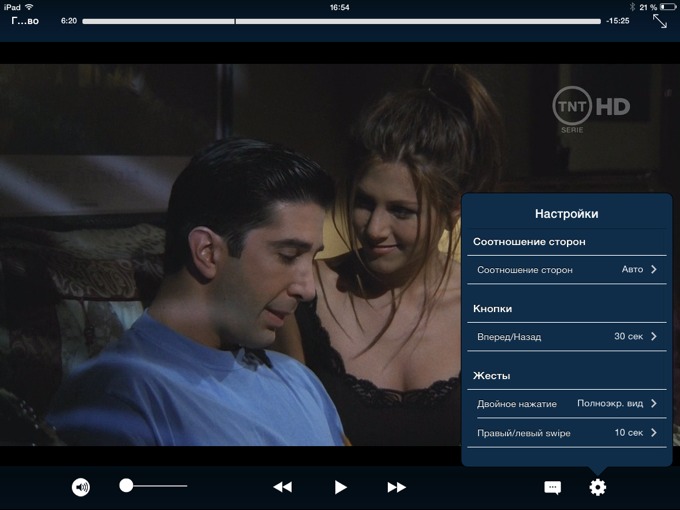The height and width of the screenshot is (510, 680).
Task: Click the 'Жесты' section header
Action: [x=491, y=376]
